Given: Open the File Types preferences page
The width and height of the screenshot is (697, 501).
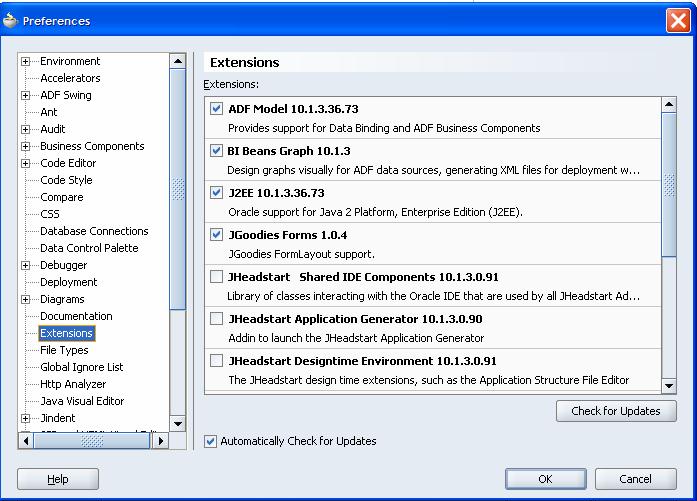Looking at the screenshot, I should pos(64,350).
